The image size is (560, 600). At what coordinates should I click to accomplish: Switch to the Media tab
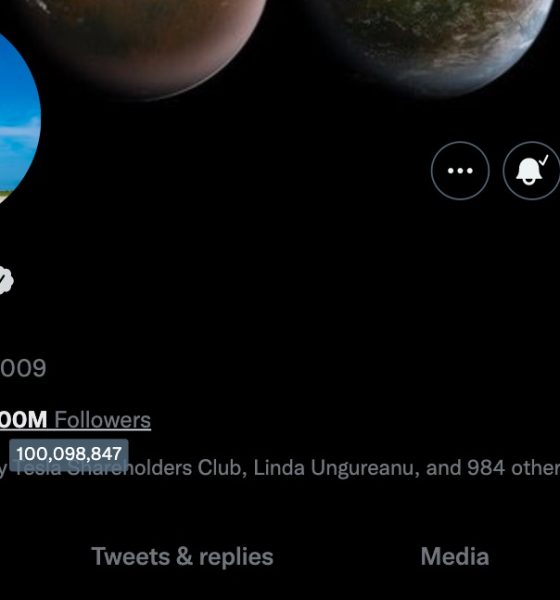(x=455, y=556)
